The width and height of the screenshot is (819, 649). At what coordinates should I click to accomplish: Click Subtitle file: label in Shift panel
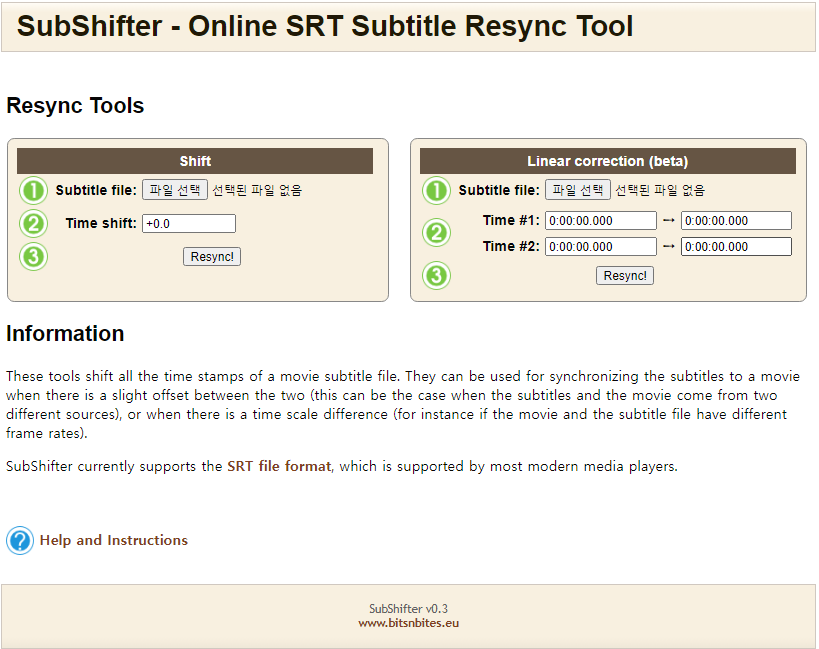tap(96, 190)
